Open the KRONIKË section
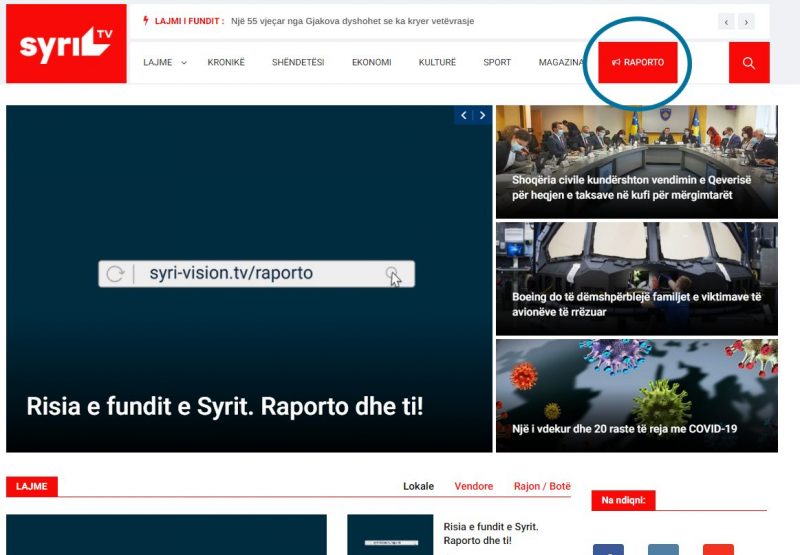Image resolution: width=800 pixels, height=555 pixels. (x=226, y=62)
